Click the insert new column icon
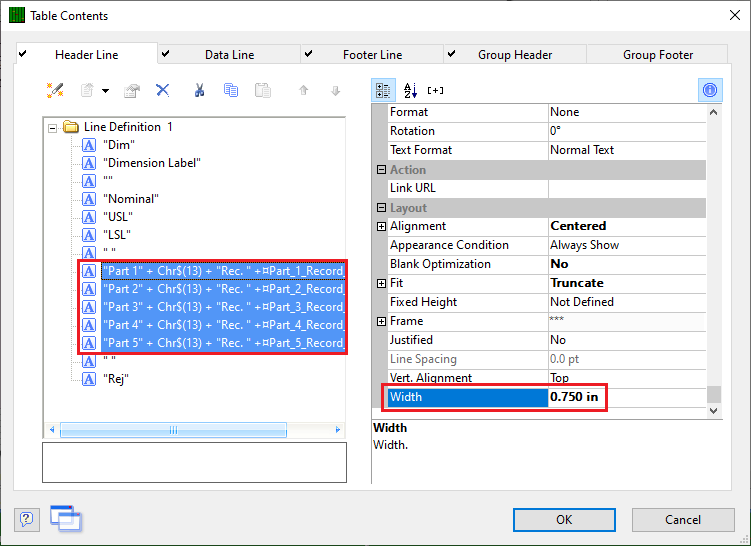This screenshot has height=546, width=751. point(87,90)
